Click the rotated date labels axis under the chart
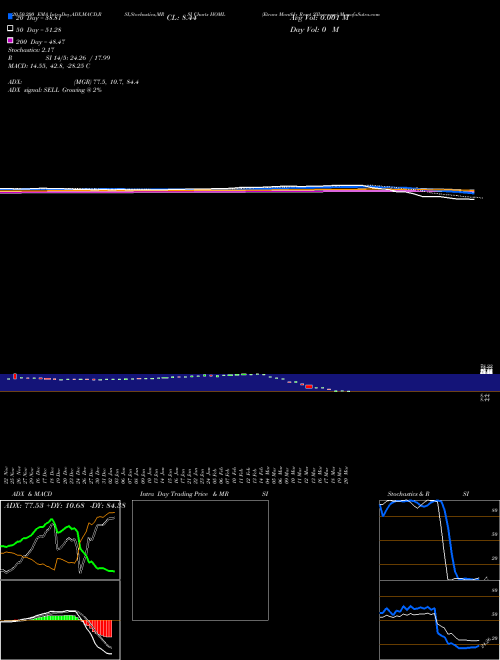The image size is (500, 660). point(177,475)
